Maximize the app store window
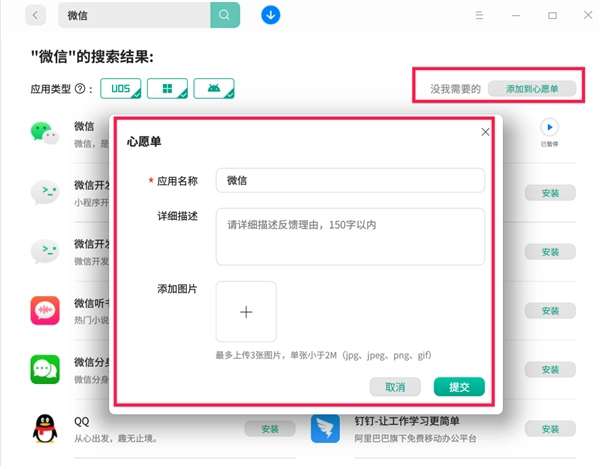This screenshot has width=600, height=466. [552, 16]
